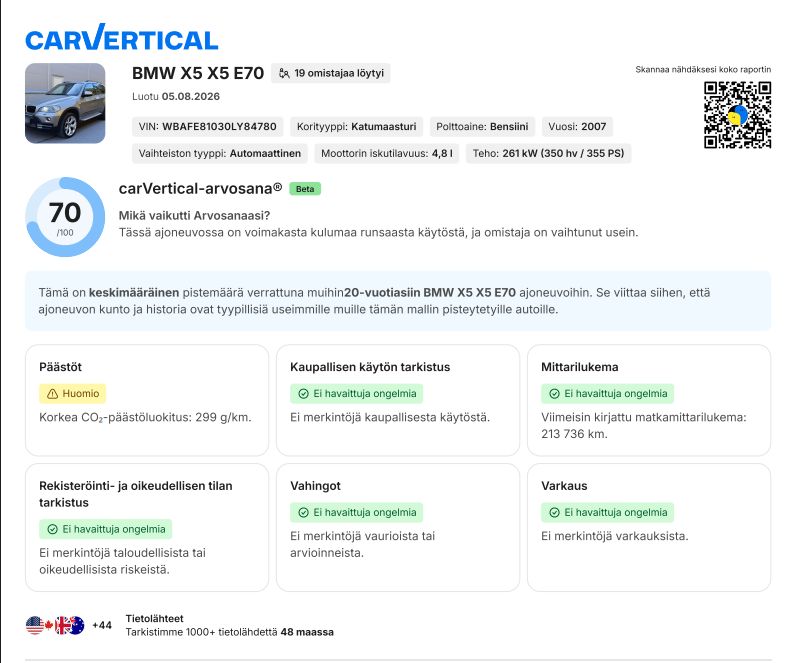Click the warning triangle icon in Huomio
Viewport: 793px width, 663px height.
pos(52,393)
